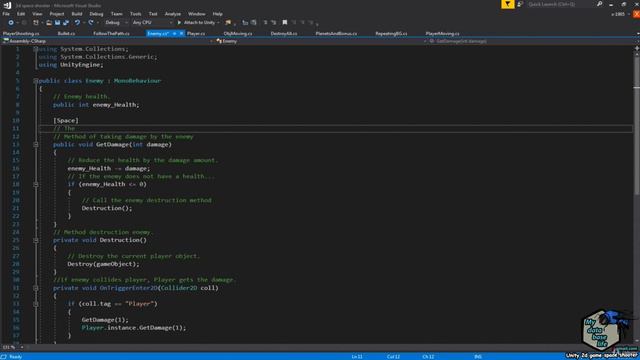Viewport: 640px width, 360px height.
Task: Click the Undo toolbar icon
Action: [77, 22]
